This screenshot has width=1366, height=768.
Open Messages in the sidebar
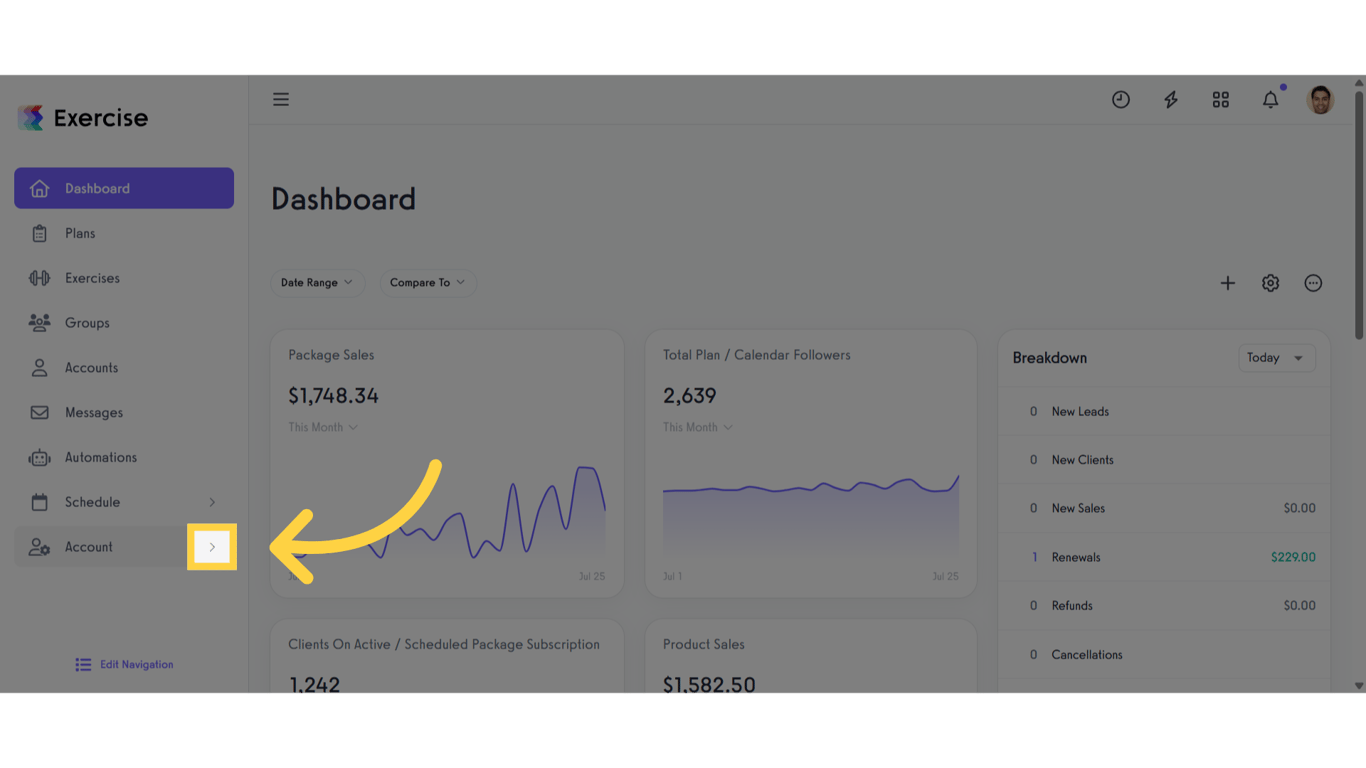(x=124, y=412)
